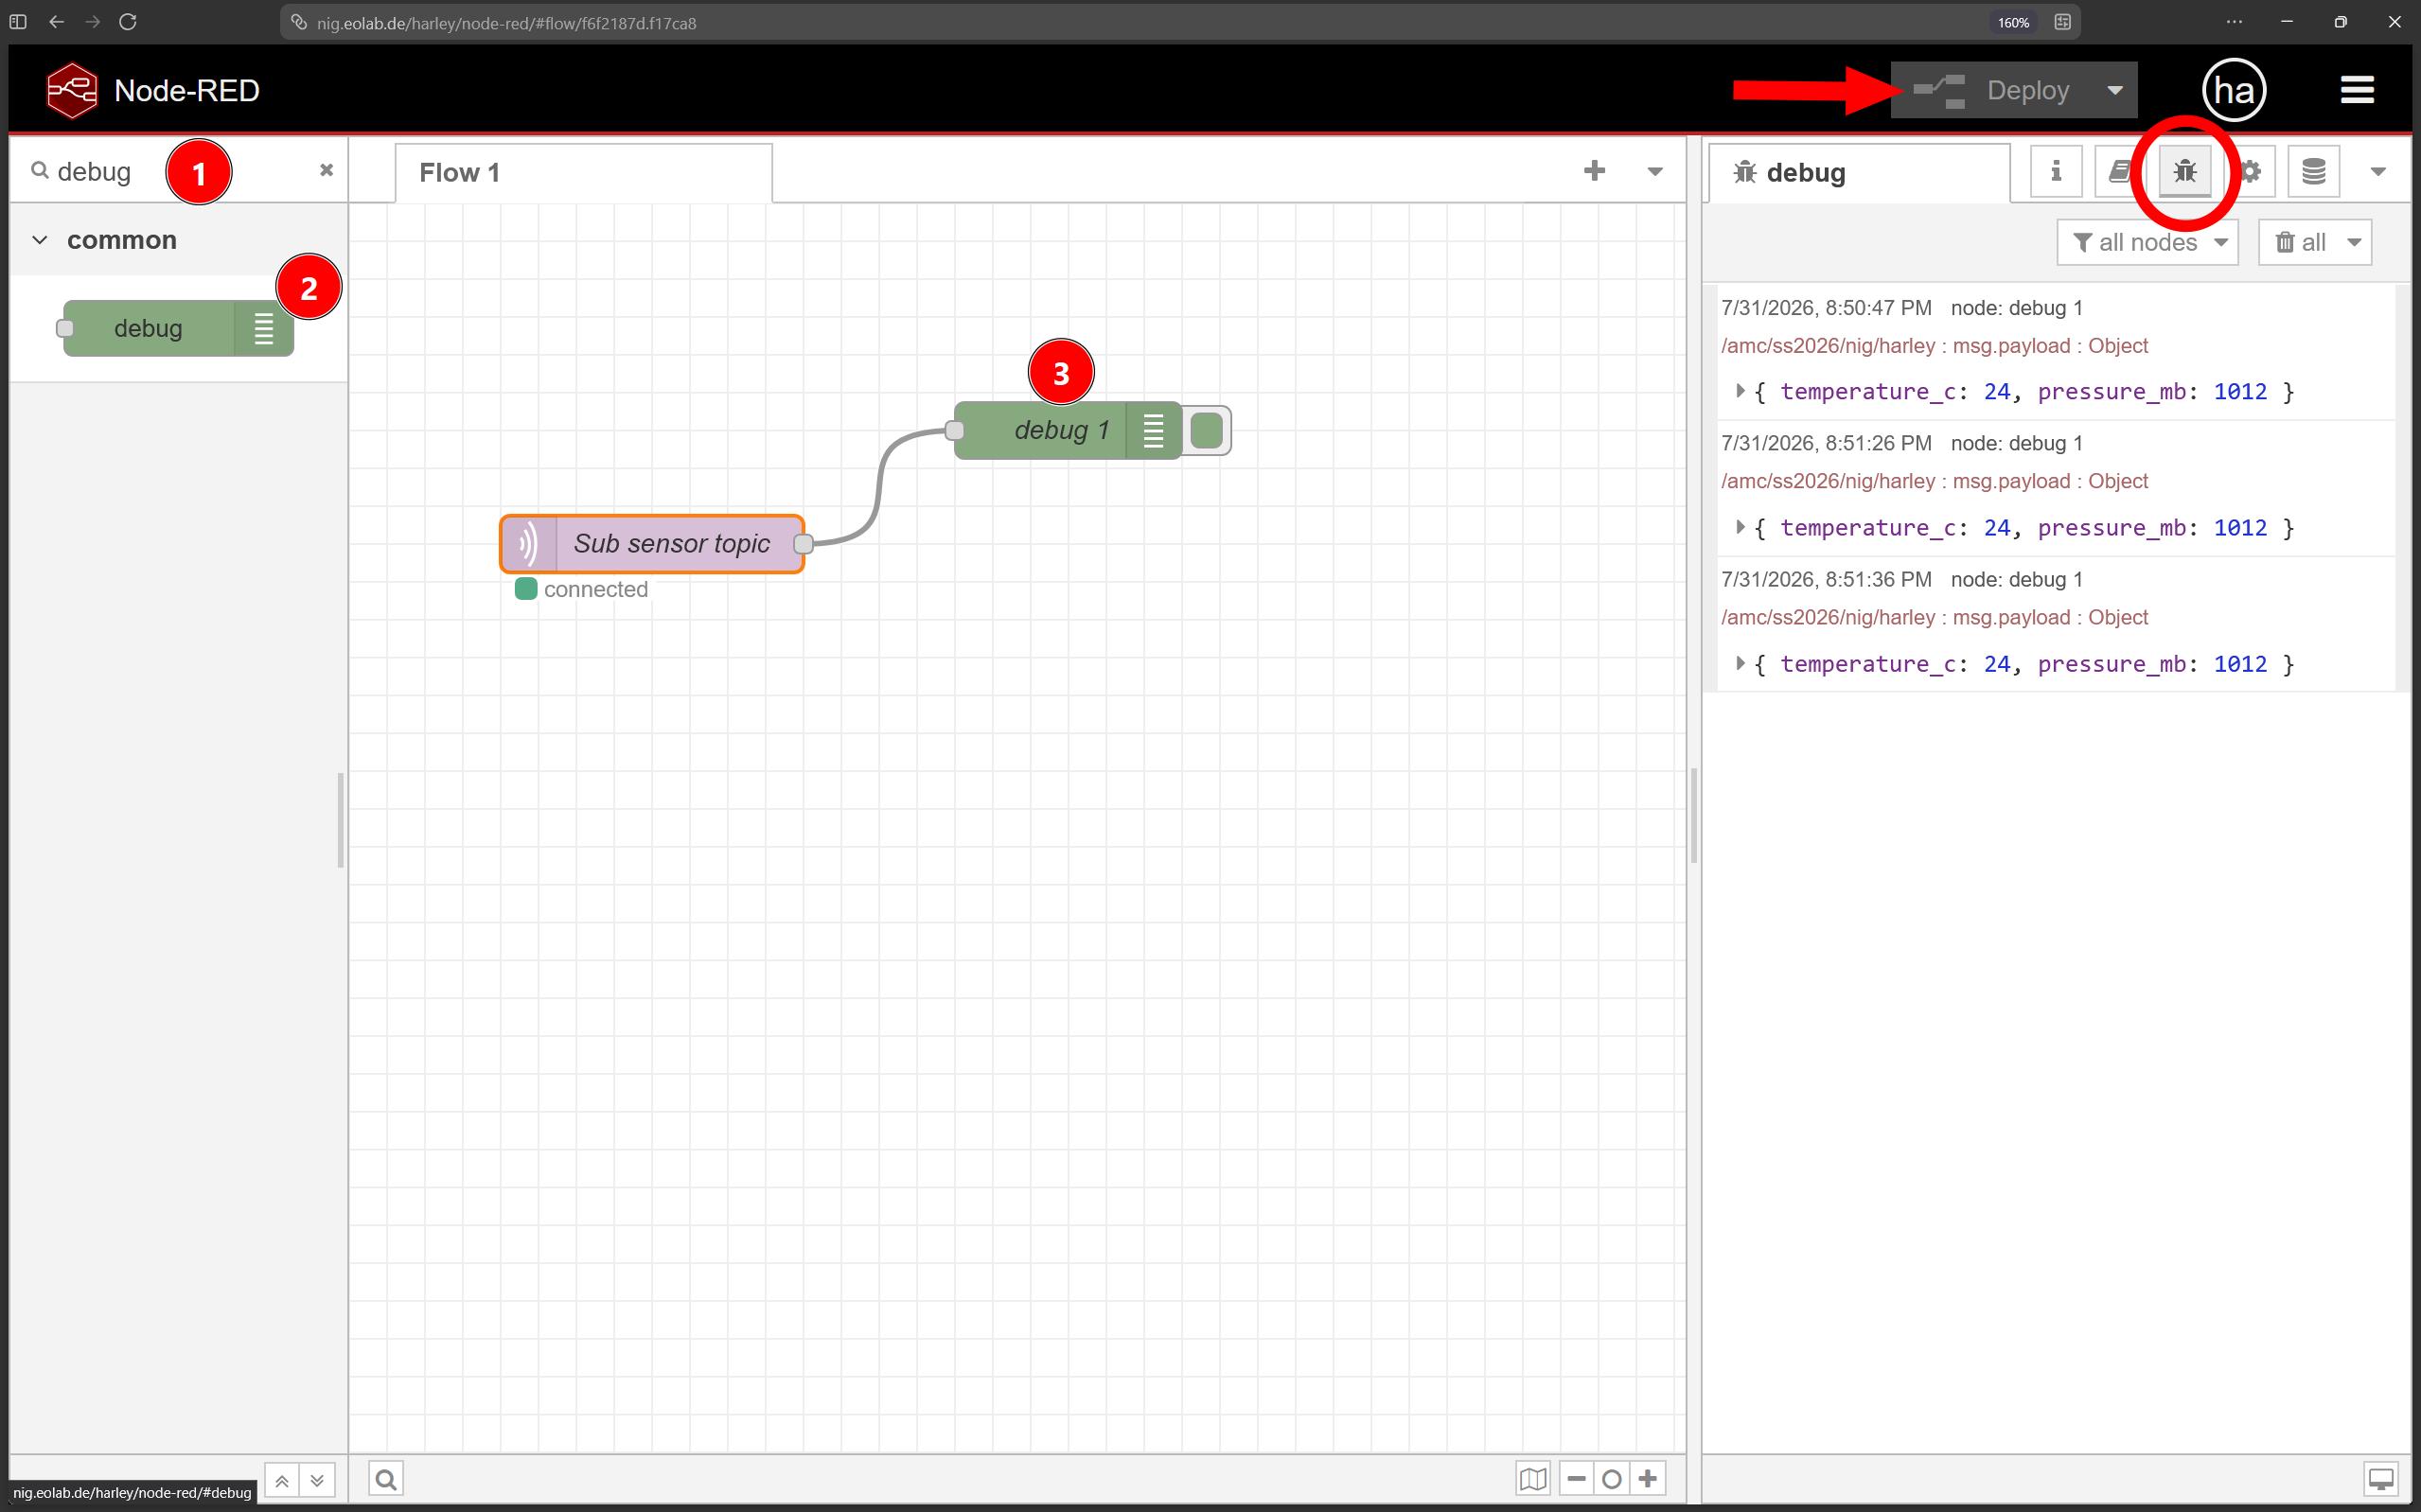Open the 'all nodes' debug filter dropdown
This screenshot has height=1512, width=2421.
[2147, 242]
